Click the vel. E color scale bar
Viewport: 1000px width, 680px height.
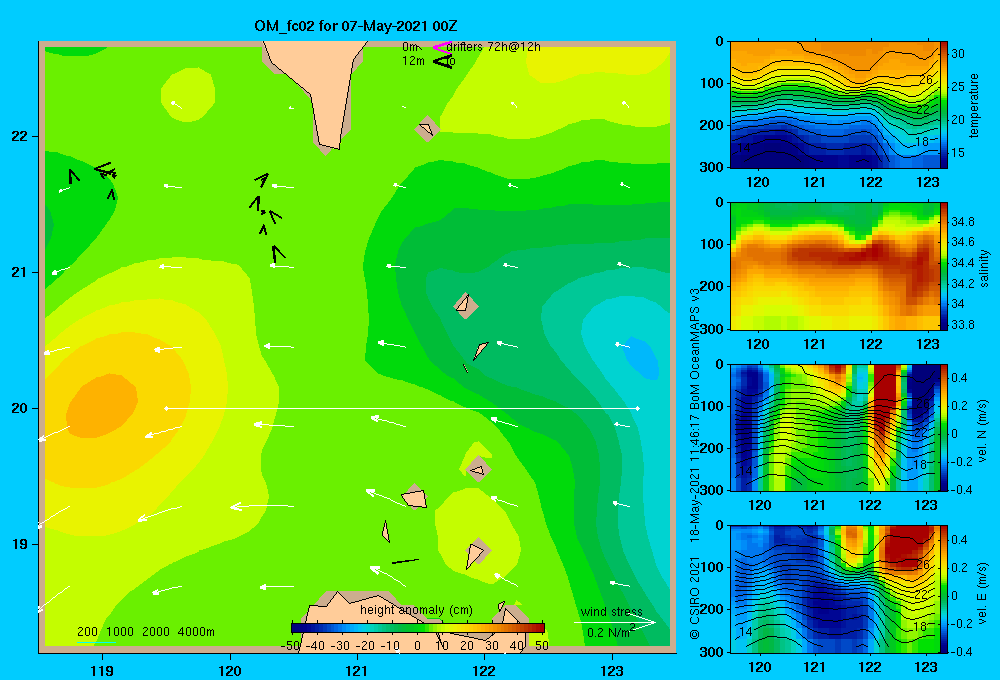(944, 589)
